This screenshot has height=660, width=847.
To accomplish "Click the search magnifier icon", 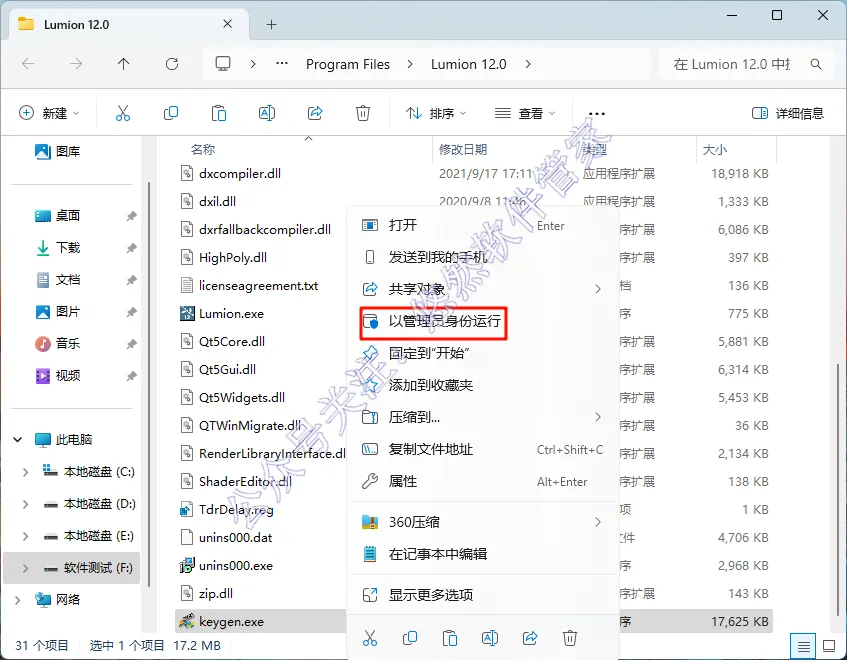I will pyautogui.click(x=816, y=64).
